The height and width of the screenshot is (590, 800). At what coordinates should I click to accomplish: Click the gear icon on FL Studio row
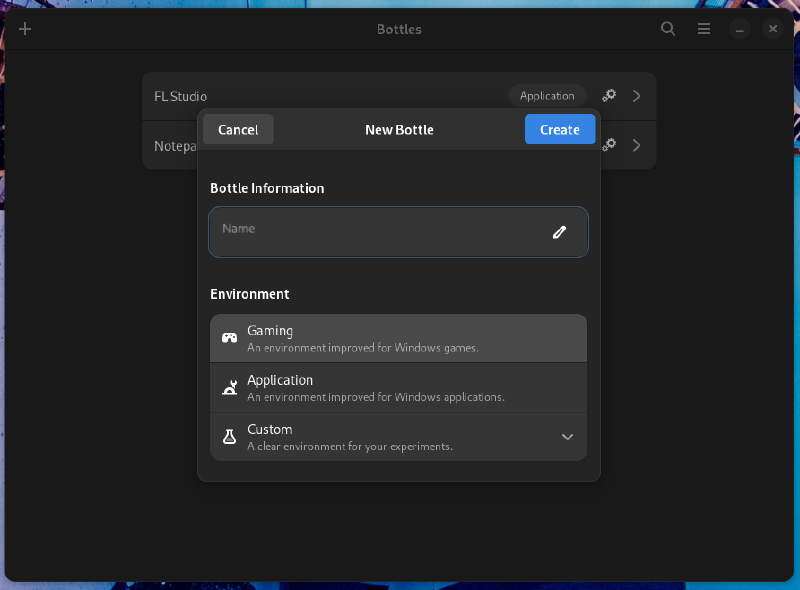[x=609, y=96]
